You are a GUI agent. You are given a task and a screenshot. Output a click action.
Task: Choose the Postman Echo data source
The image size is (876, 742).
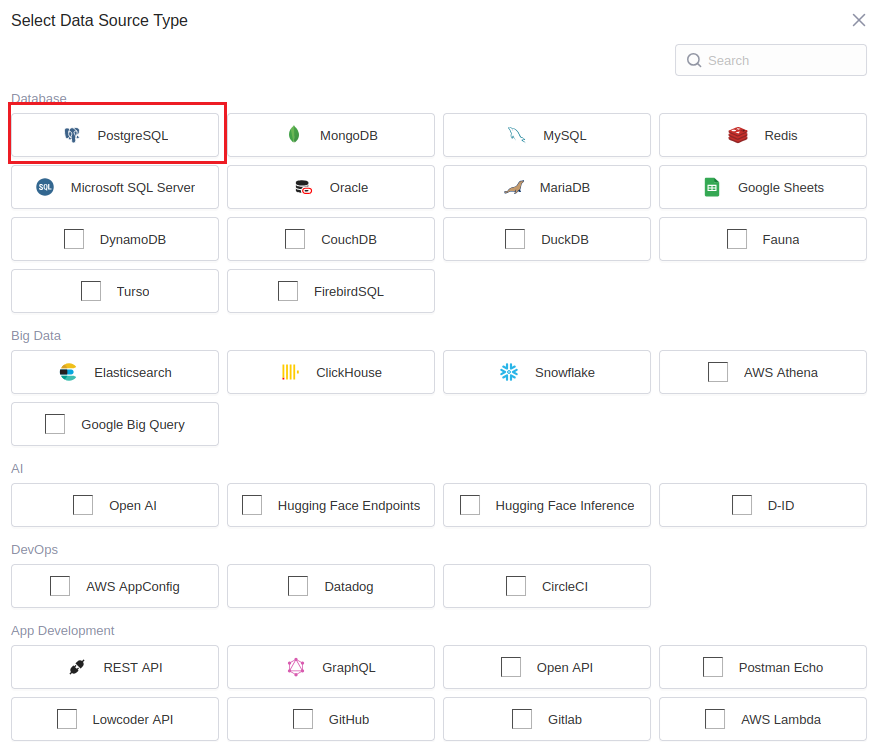tap(763, 667)
